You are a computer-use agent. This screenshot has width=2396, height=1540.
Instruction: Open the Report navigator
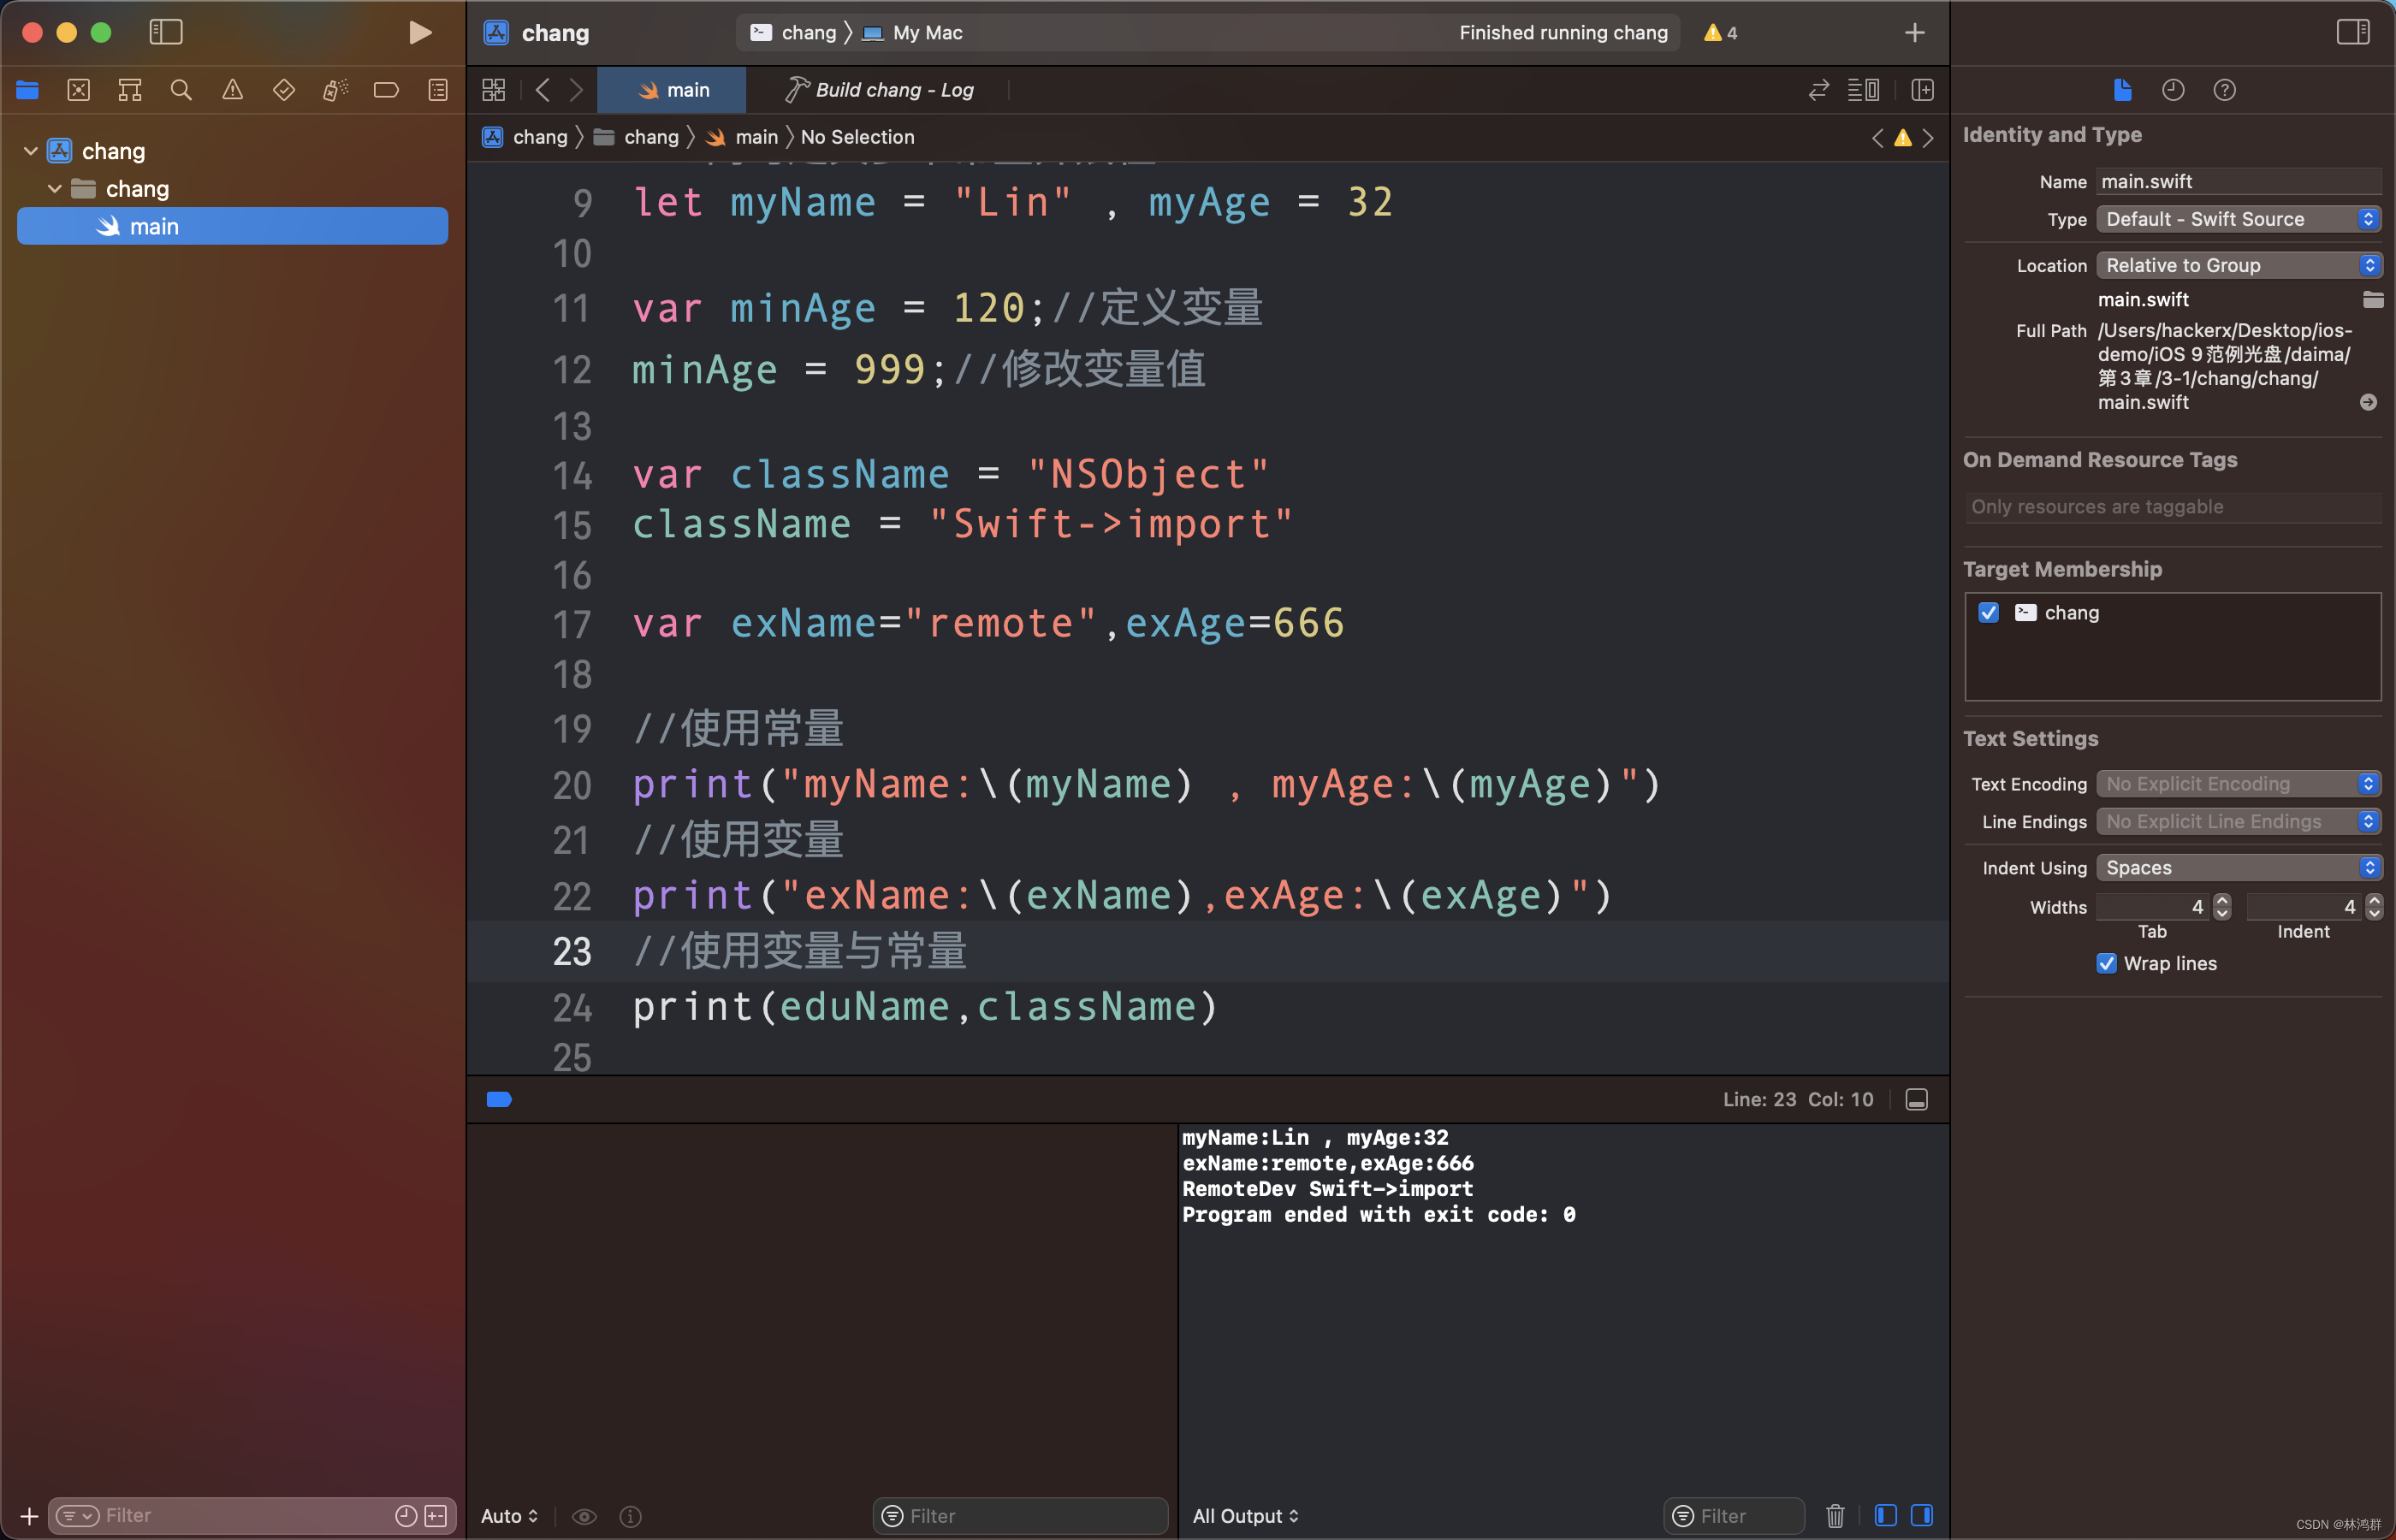[x=438, y=90]
